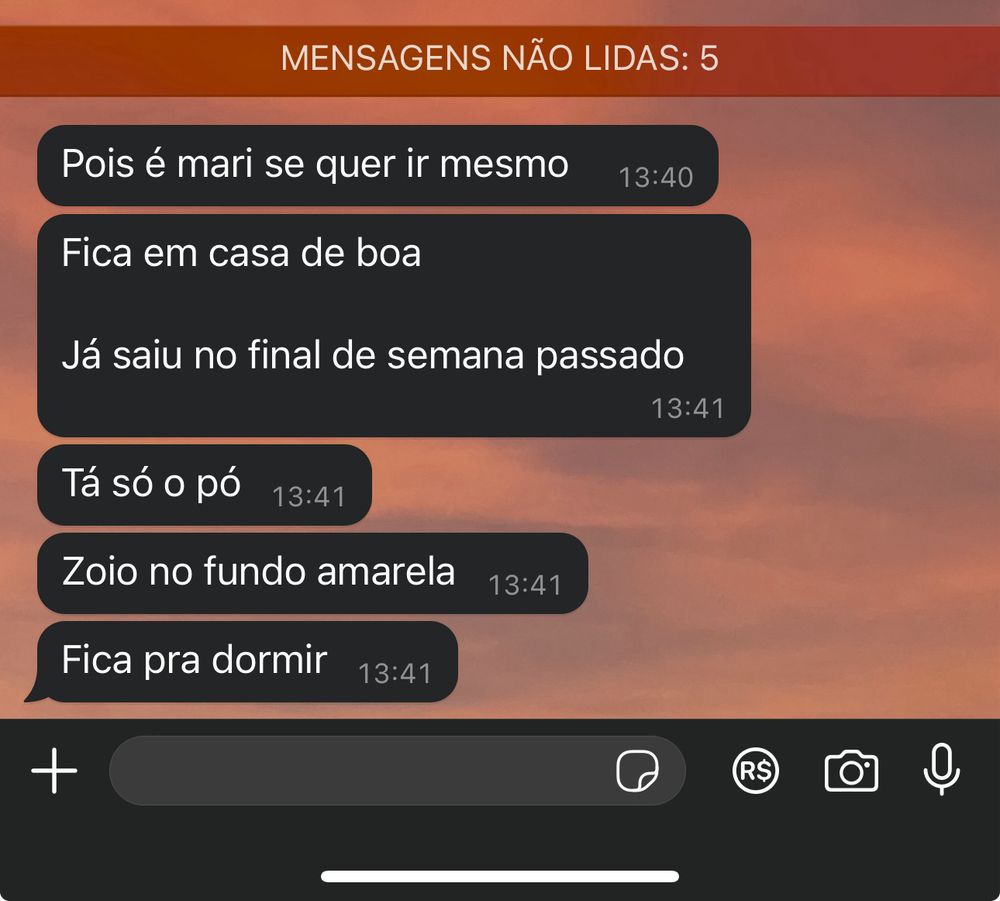
Task: Tap 'Já saiu no final de semana passado' text
Action: pos(373,355)
